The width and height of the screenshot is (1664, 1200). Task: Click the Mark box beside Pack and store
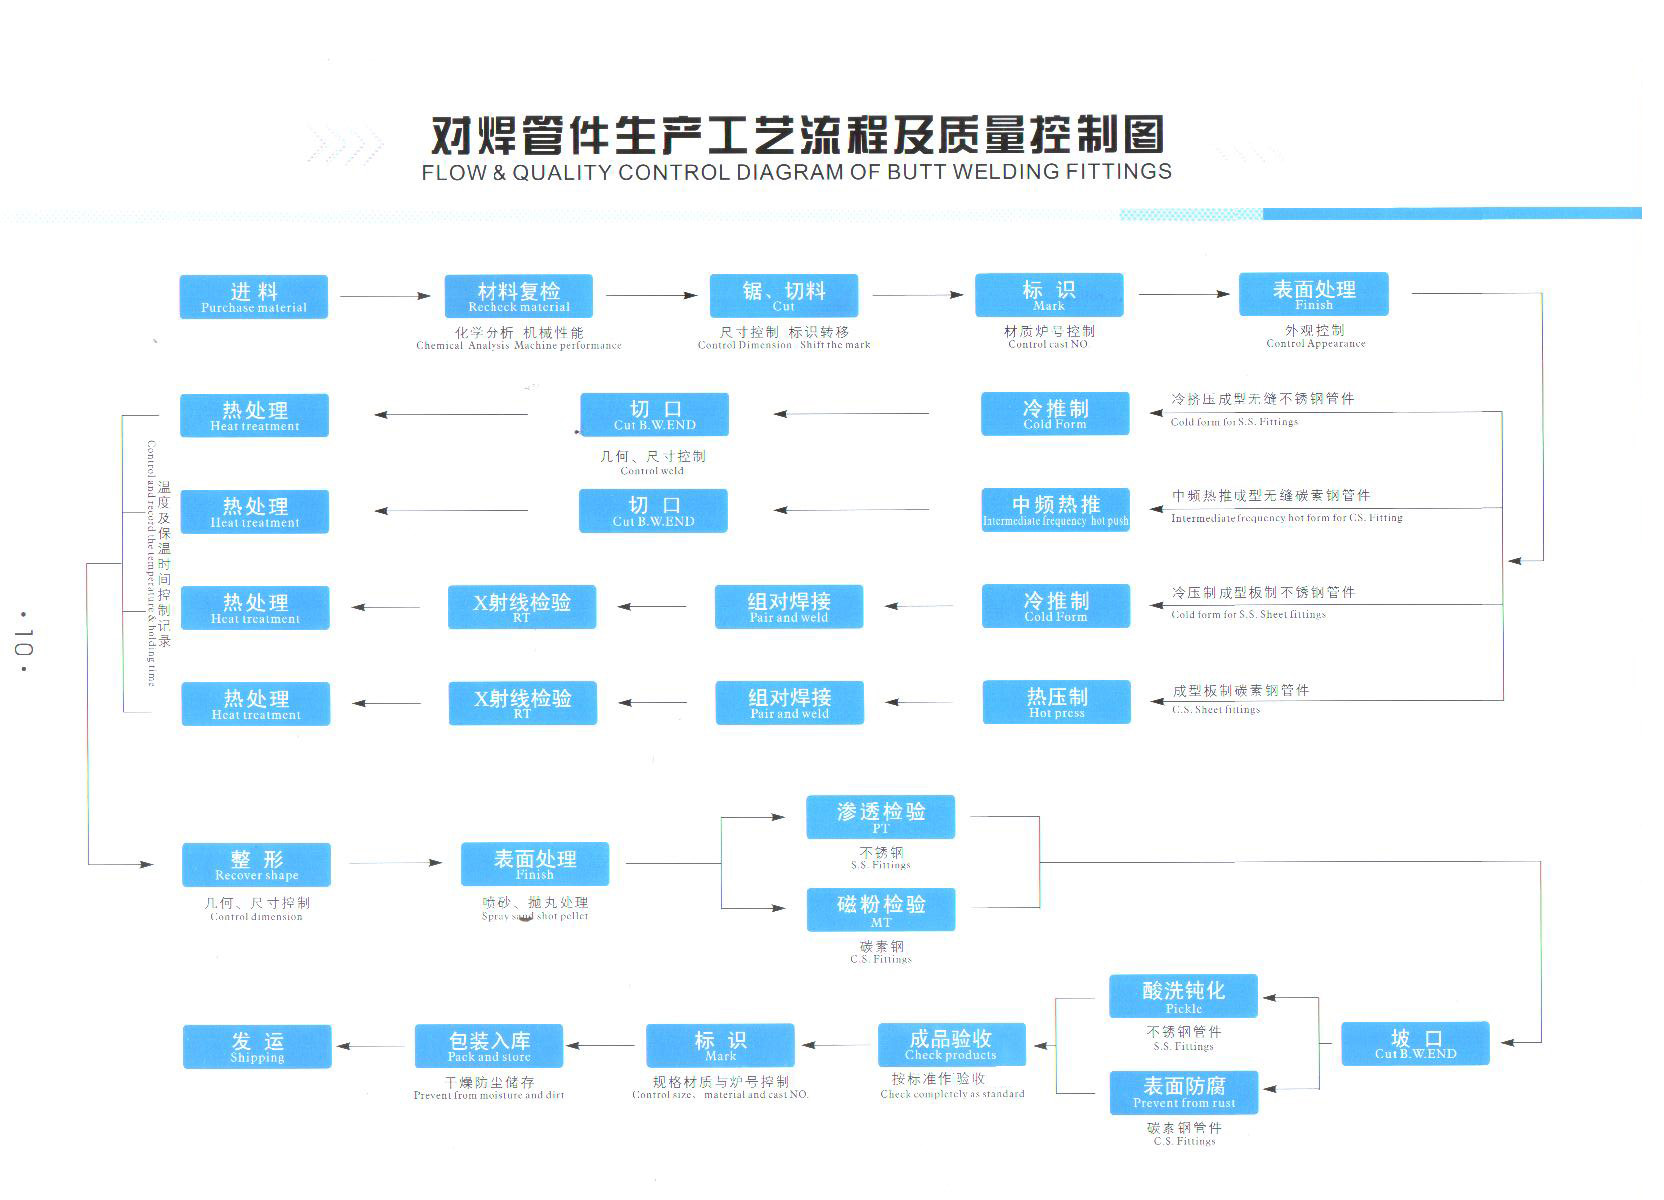pos(720,1046)
